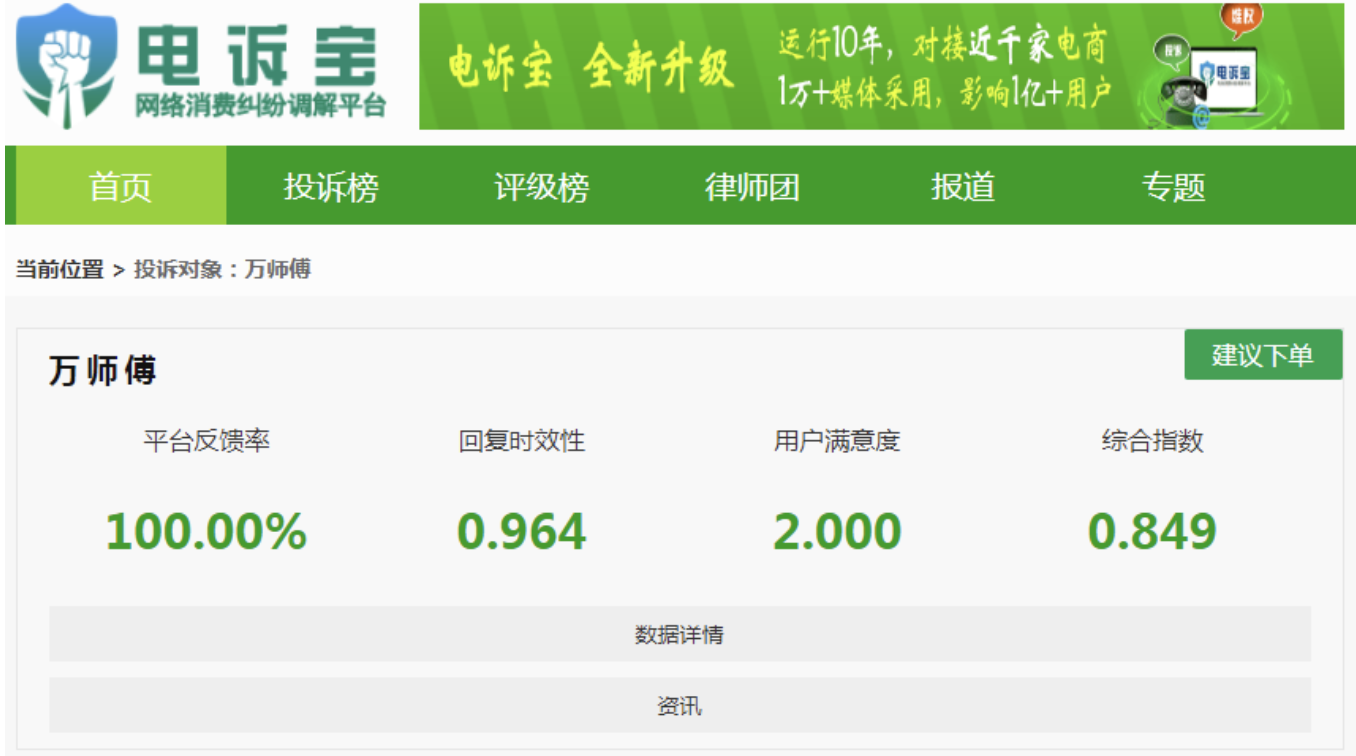Click the 万师傅 heading
The height and width of the screenshot is (756, 1356).
coord(103,371)
